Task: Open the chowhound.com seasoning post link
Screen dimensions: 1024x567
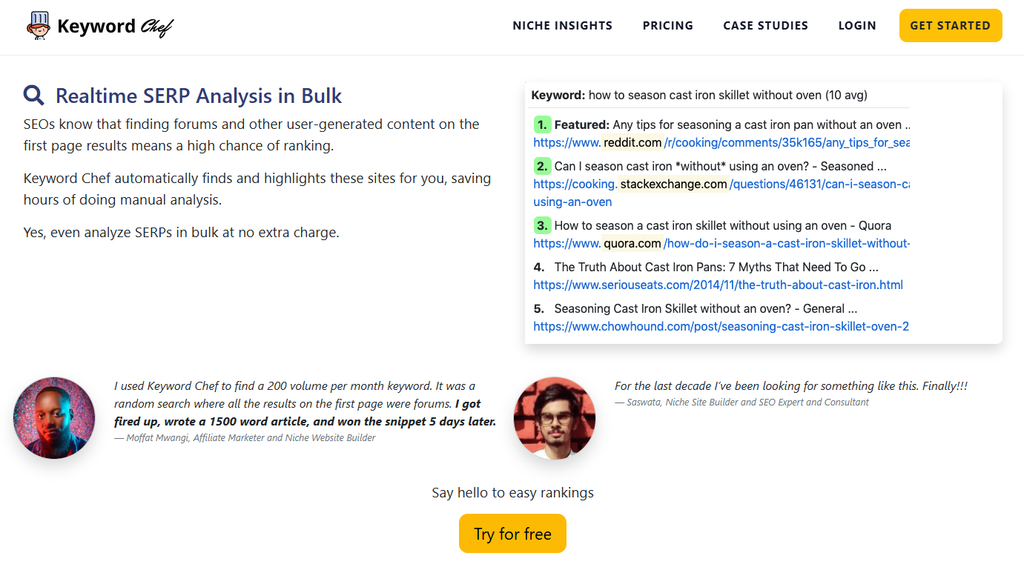Action: pyautogui.click(x=721, y=327)
